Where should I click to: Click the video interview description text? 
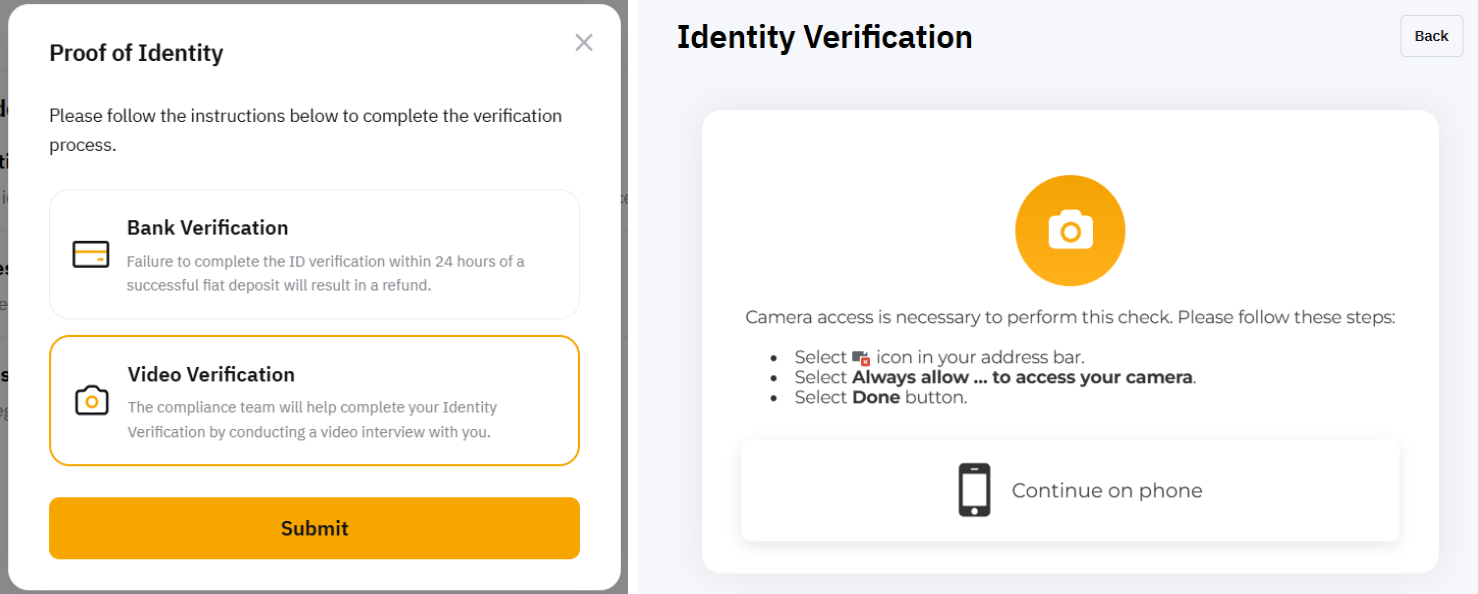point(312,420)
